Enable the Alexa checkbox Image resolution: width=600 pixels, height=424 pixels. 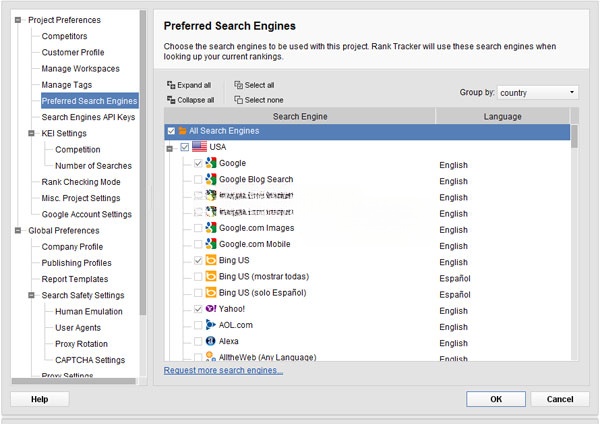click(x=198, y=341)
